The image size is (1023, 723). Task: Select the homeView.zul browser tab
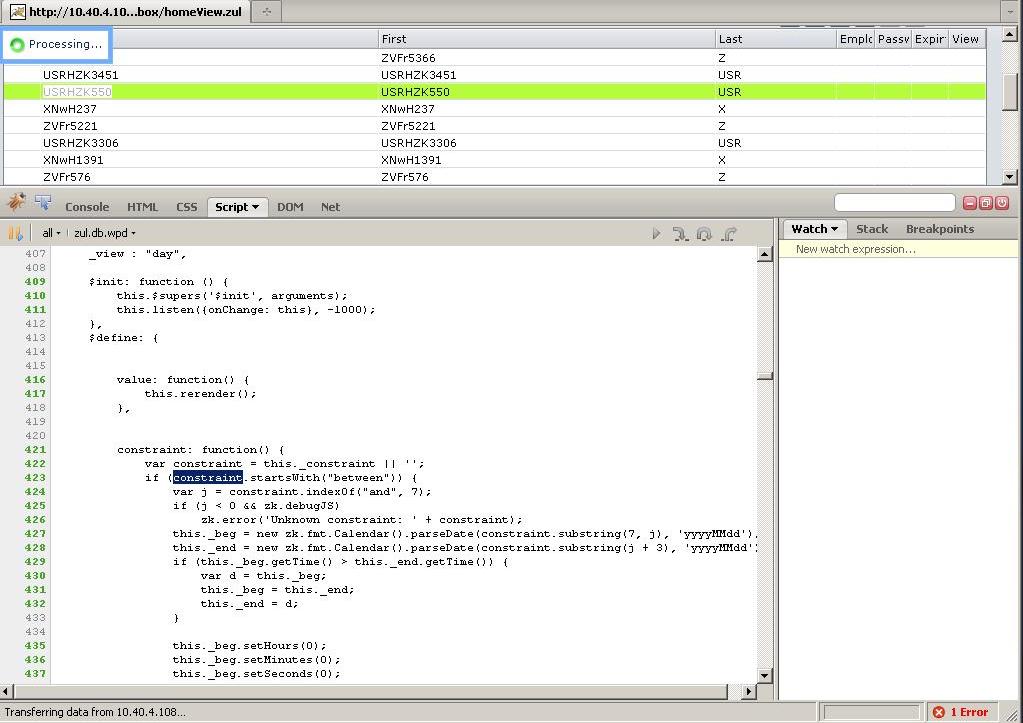(x=128, y=12)
